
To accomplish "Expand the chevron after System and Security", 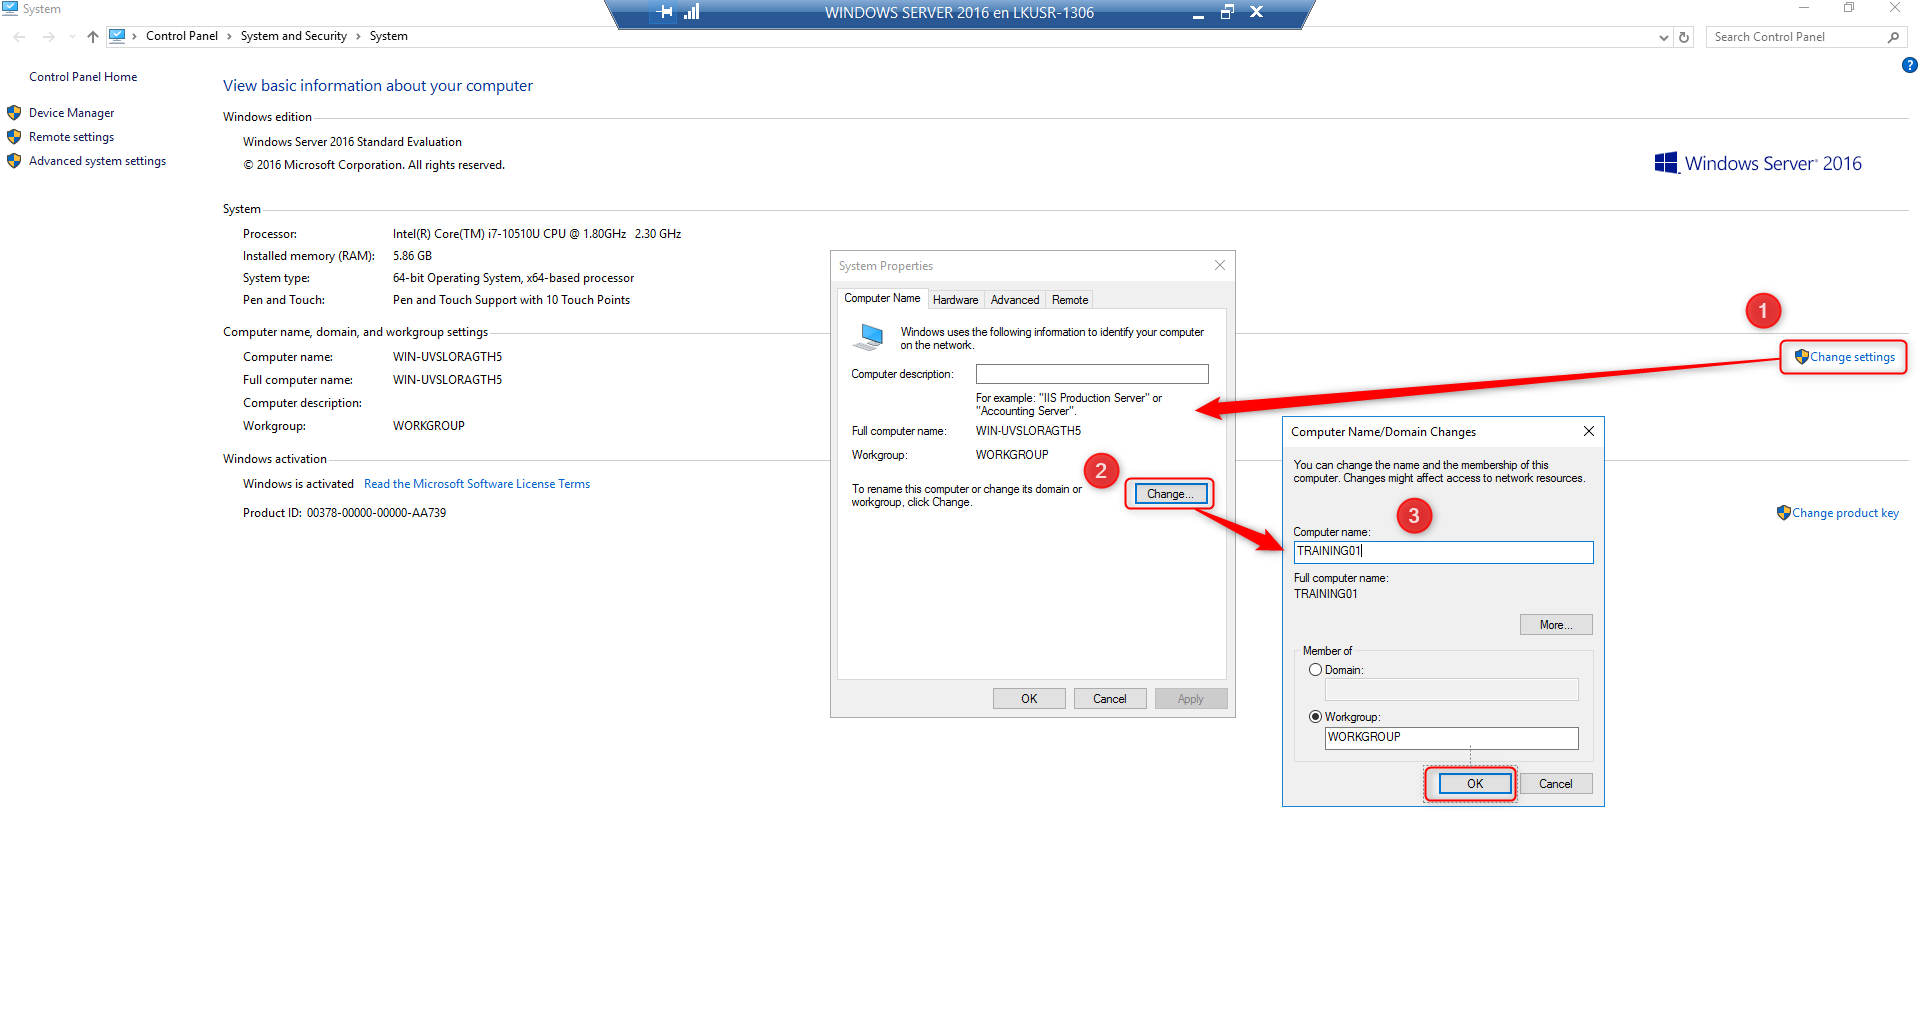I will point(358,36).
